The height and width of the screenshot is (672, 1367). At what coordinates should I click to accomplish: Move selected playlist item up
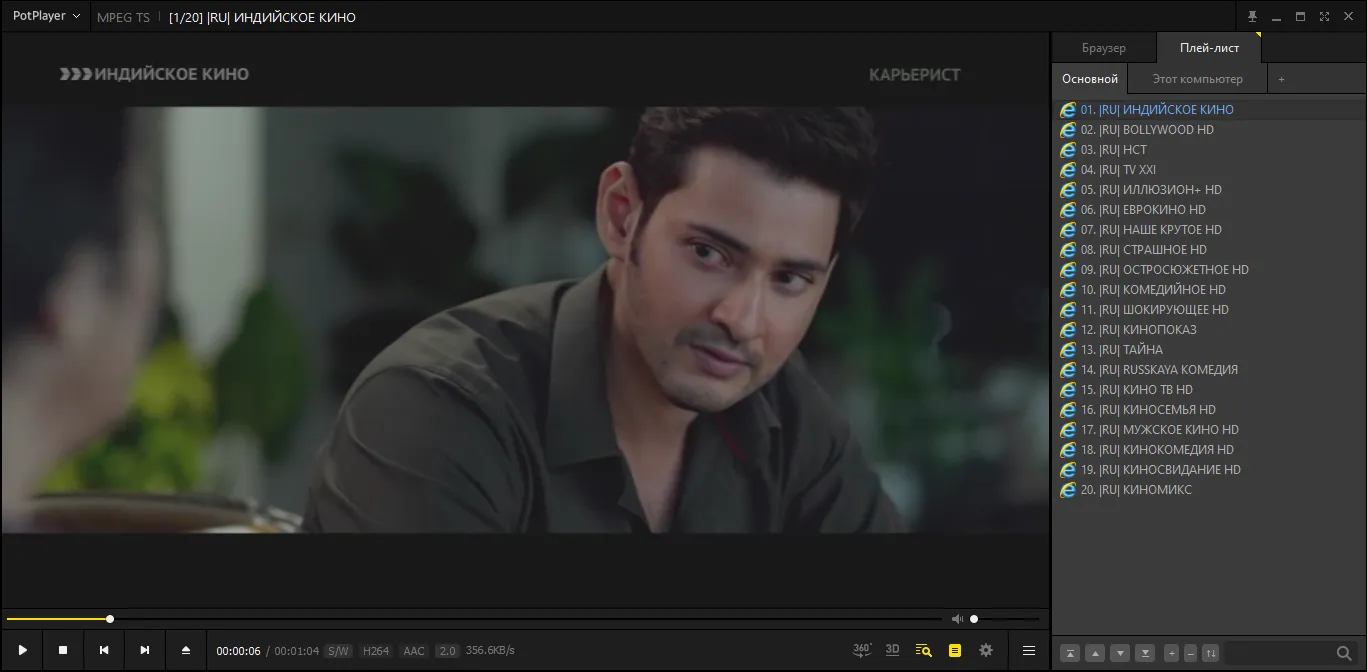(1096, 653)
